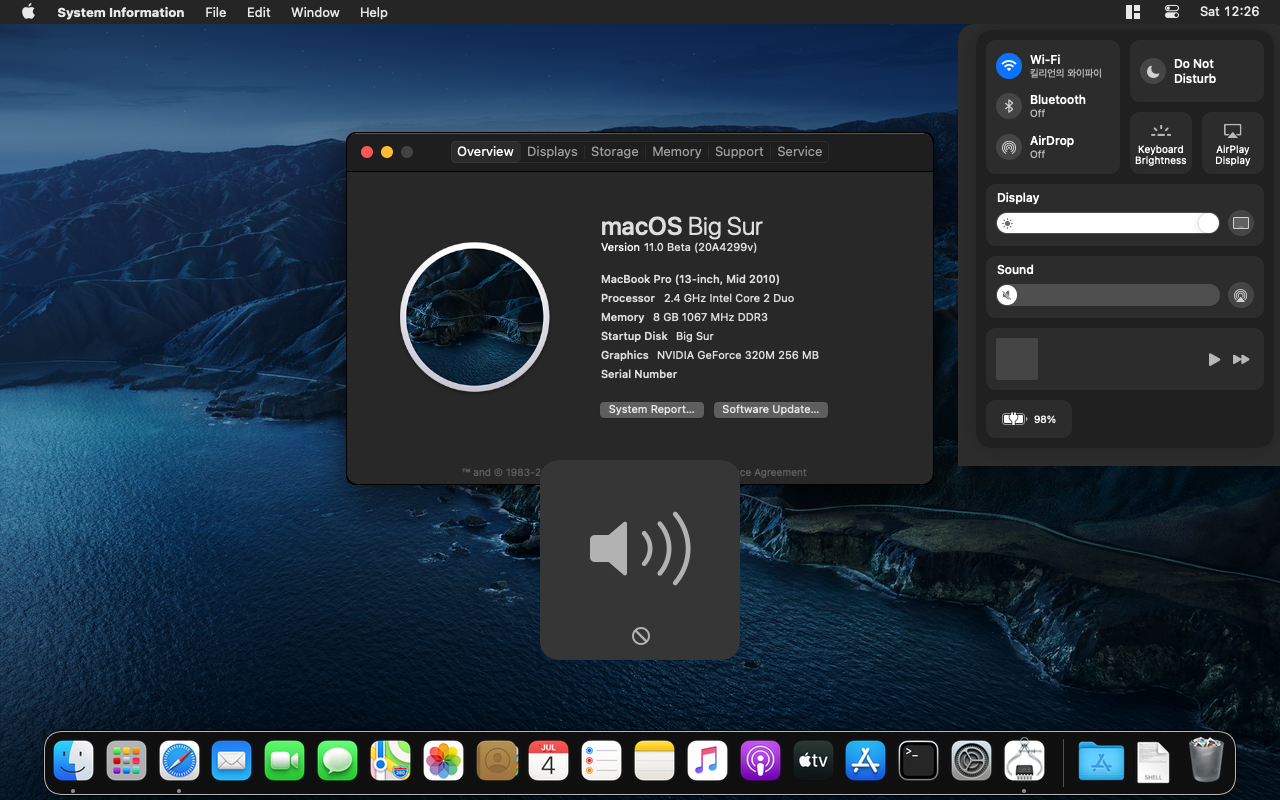The width and height of the screenshot is (1280, 800).
Task: Click the sound AirPlay output icon
Action: click(x=1240, y=295)
